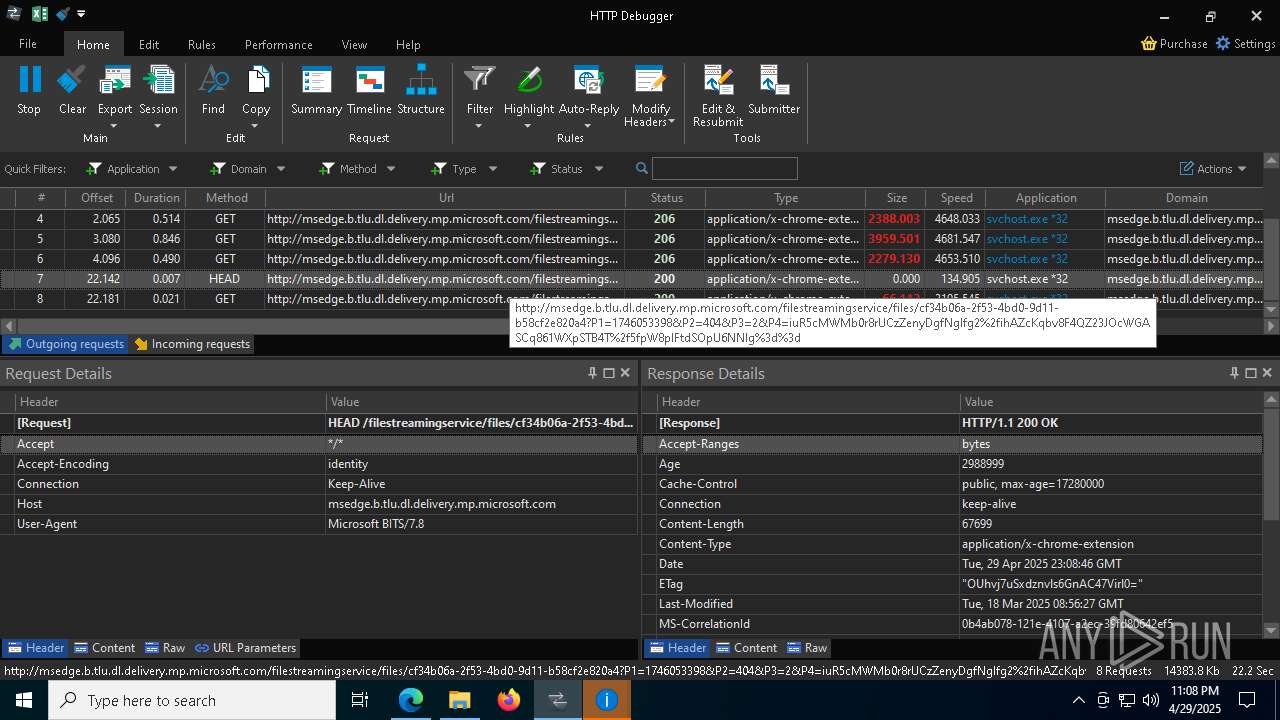The image size is (1280, 720).
Task: Open the quick access toolbar dropdown arrow
Action: pyautogui.click(x=81, y=14)
